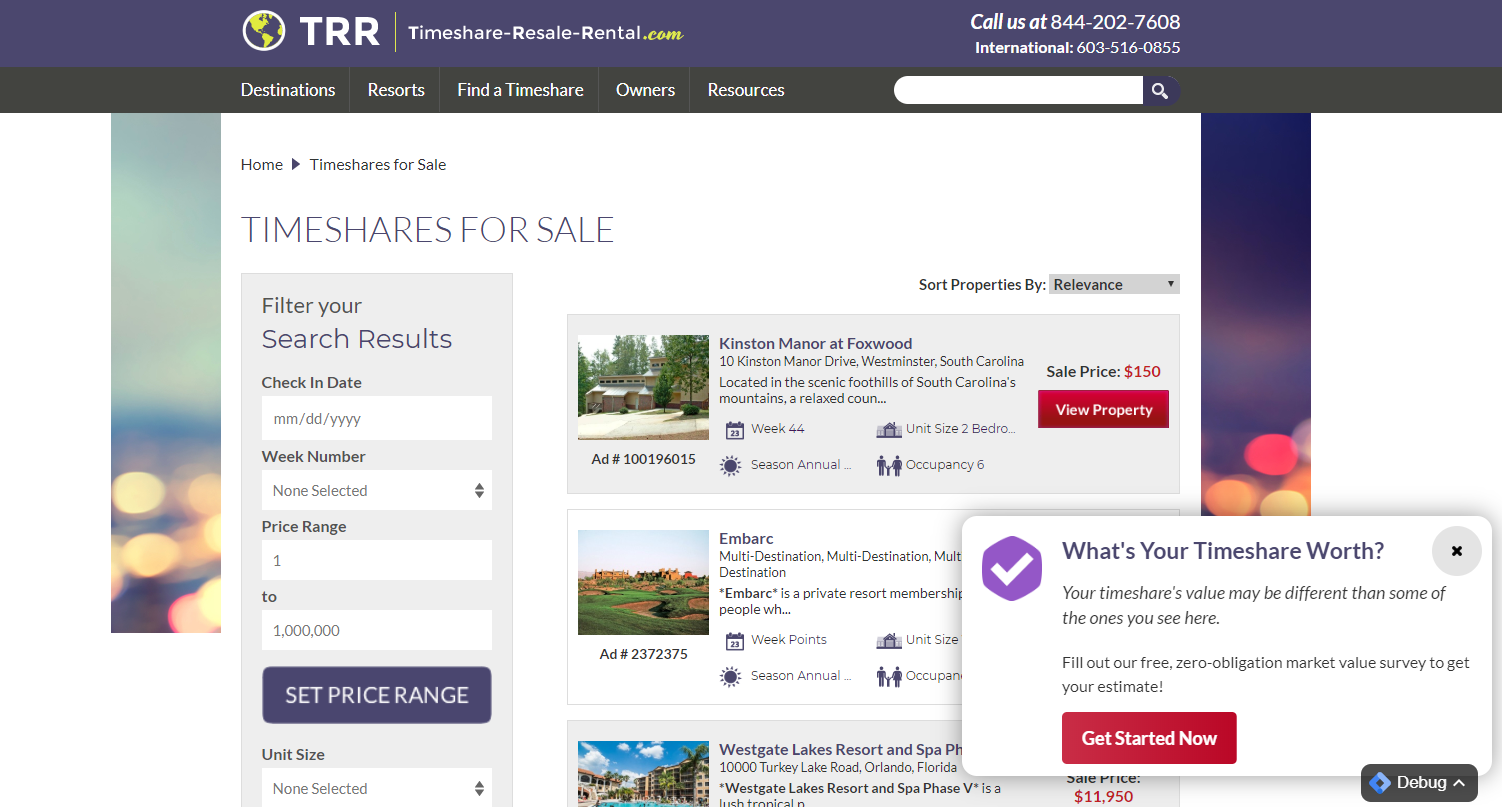The width and height of the screenshot is (1502, 807).
Task: Open the Resources menu
Action: pos(746,90)
